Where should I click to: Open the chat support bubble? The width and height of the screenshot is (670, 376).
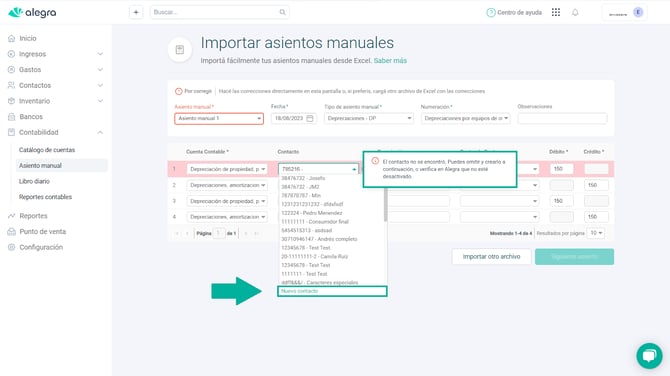(649, 355)
